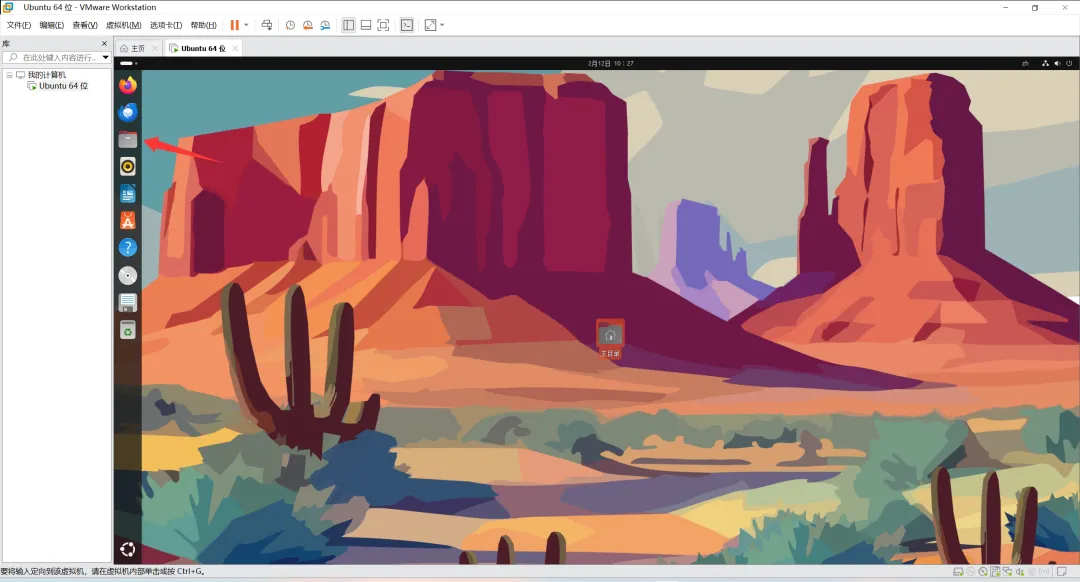
Task: Pause the virtual machine with orange pause button
Action: 235,25
